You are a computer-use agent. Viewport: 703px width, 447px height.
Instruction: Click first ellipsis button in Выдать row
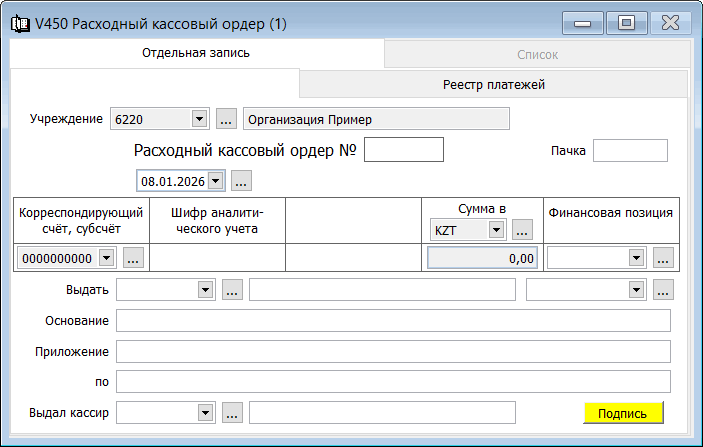[232, 290]
